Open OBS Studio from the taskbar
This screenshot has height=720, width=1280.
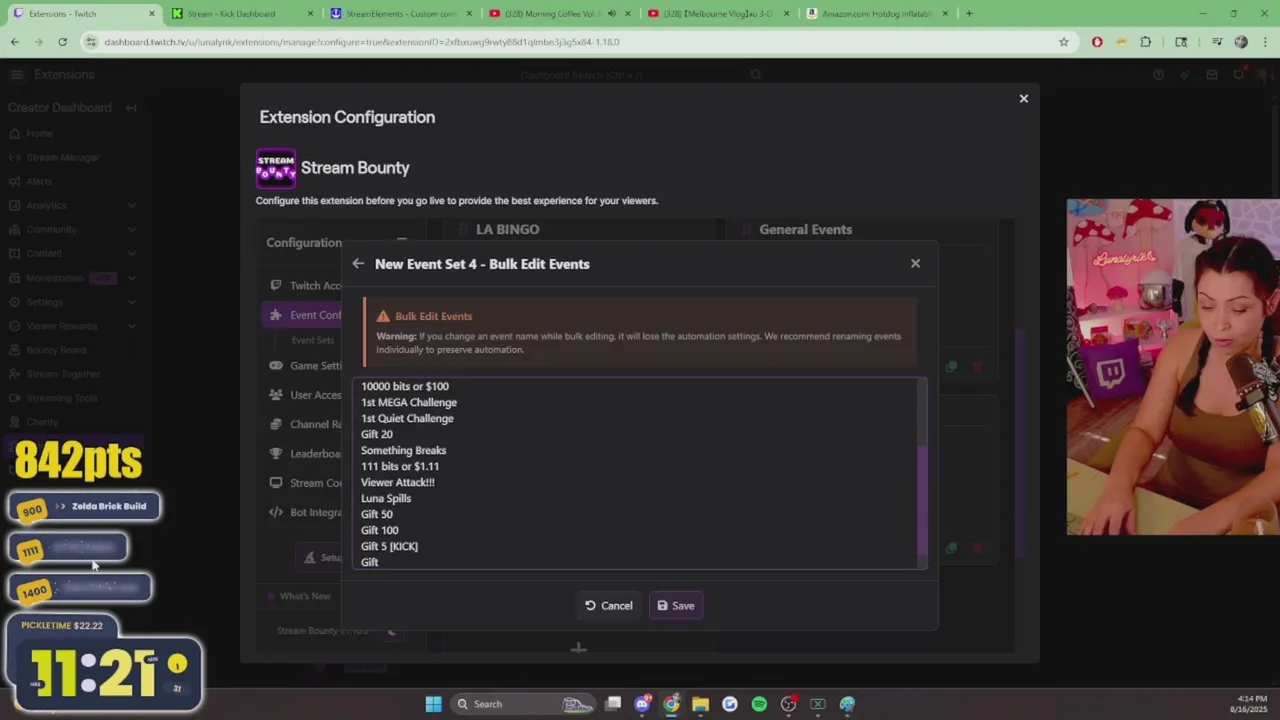(x=788, y=704)
